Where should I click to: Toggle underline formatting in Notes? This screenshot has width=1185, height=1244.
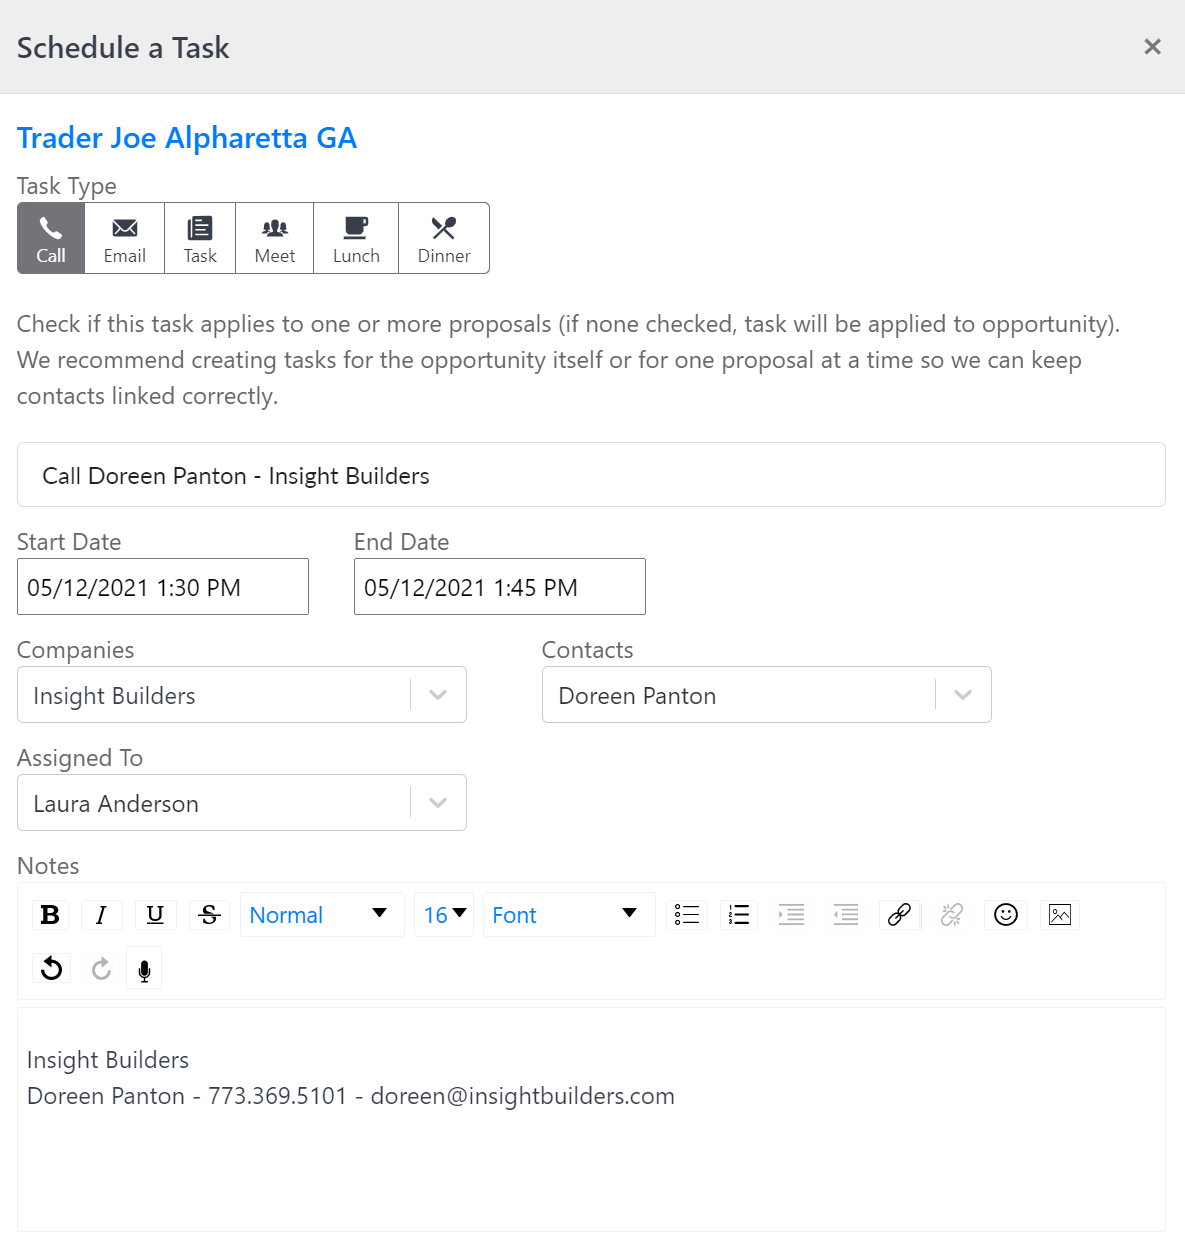click(x=155, y=915)
